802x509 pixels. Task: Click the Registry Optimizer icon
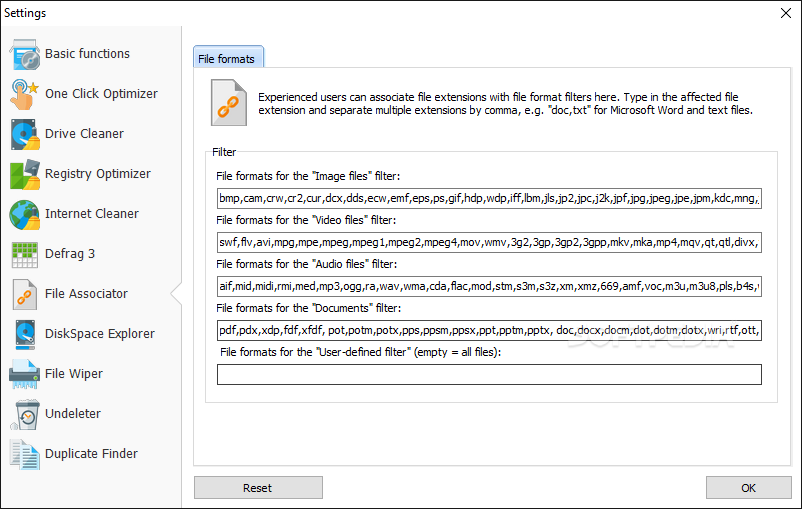click(25, 174)
